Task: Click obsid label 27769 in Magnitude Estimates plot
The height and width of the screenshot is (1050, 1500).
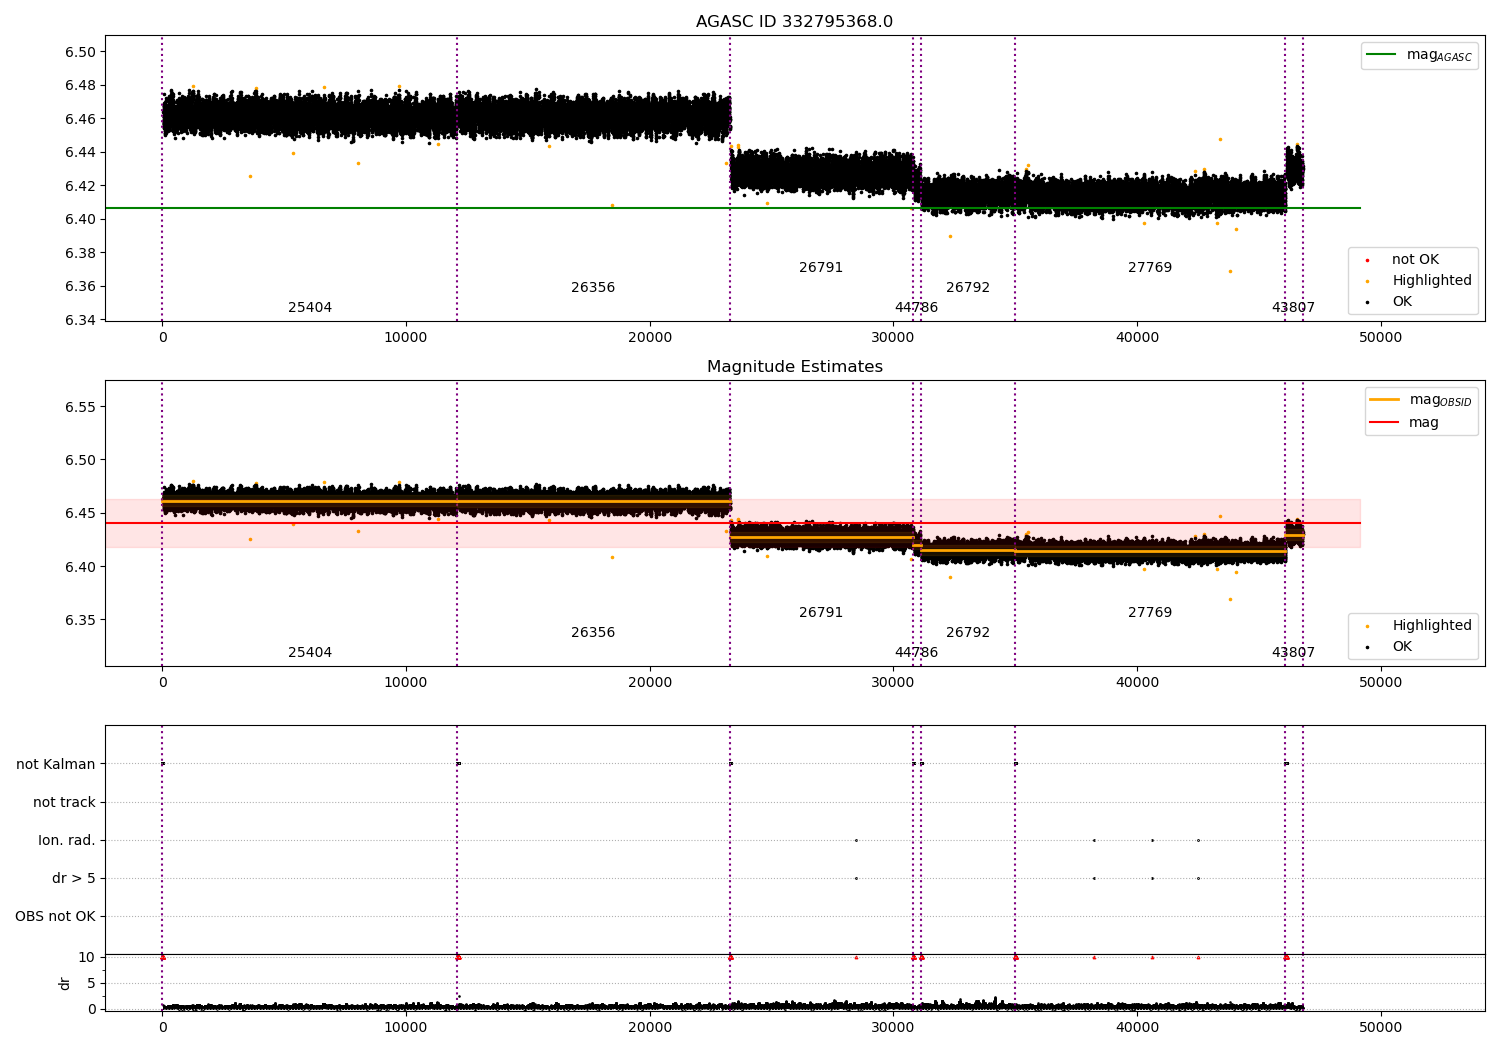Action: 1150,612
